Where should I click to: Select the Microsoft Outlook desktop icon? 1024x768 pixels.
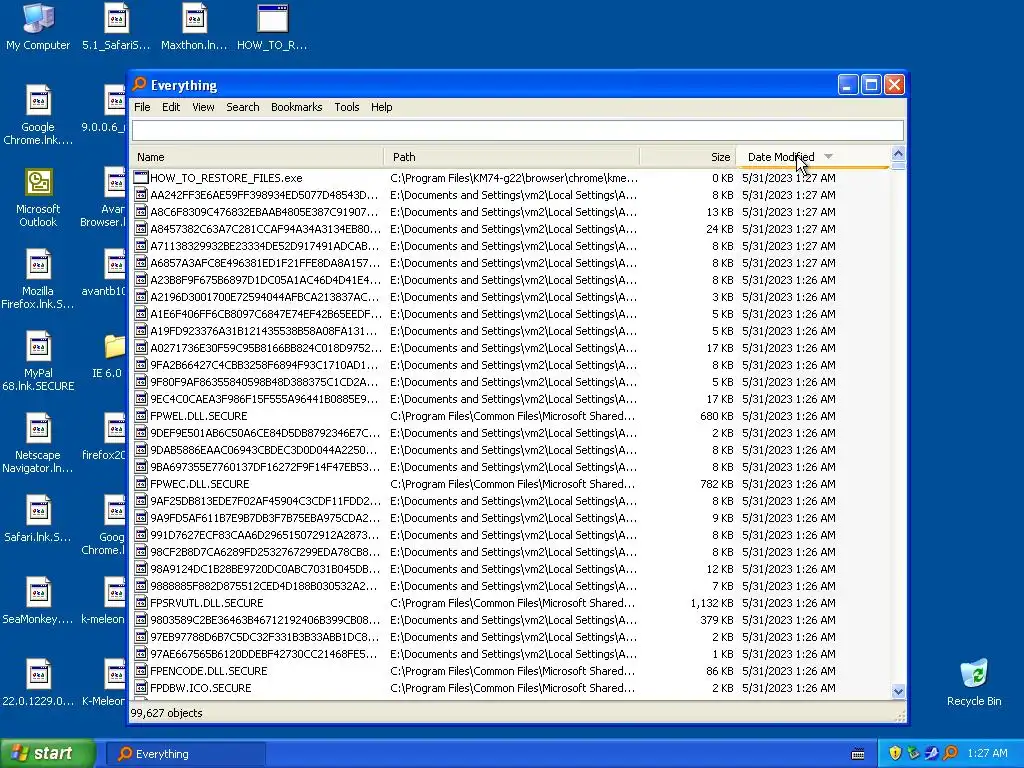coord(38,197)
